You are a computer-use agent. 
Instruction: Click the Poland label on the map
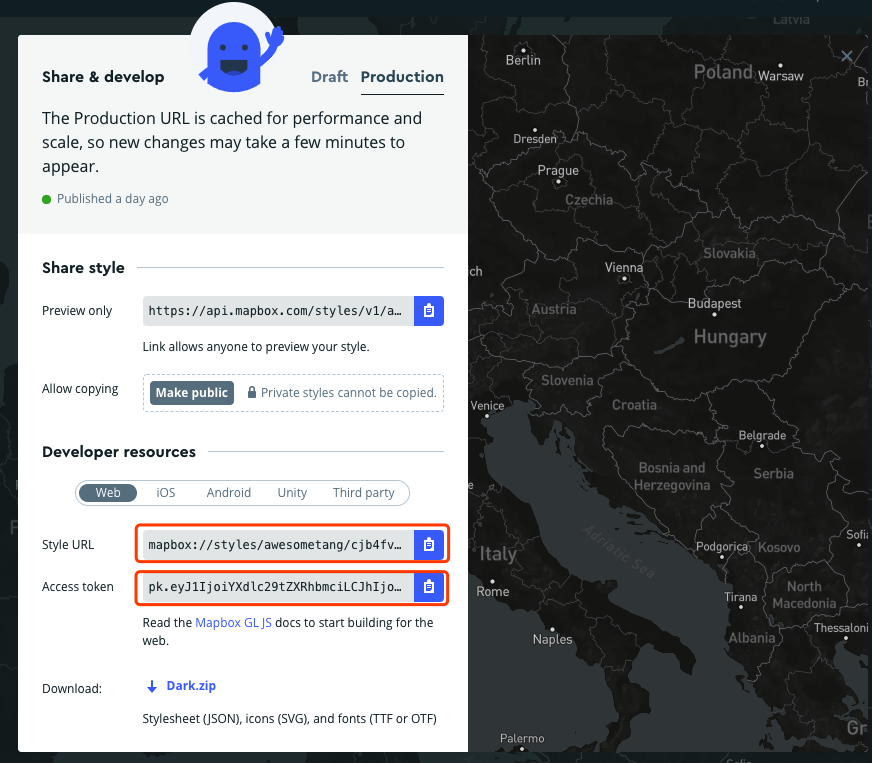tap(723, 72)
